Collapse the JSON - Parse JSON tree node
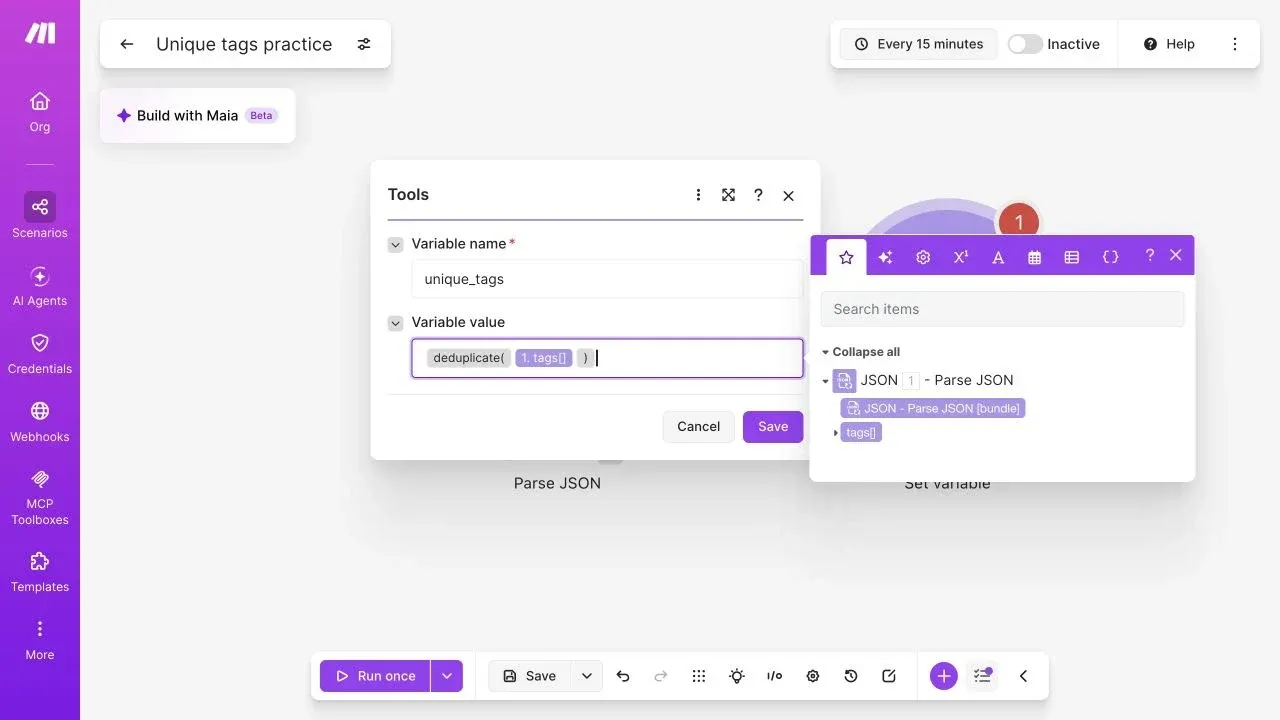1280x720 pixels. tap(826, 381)
